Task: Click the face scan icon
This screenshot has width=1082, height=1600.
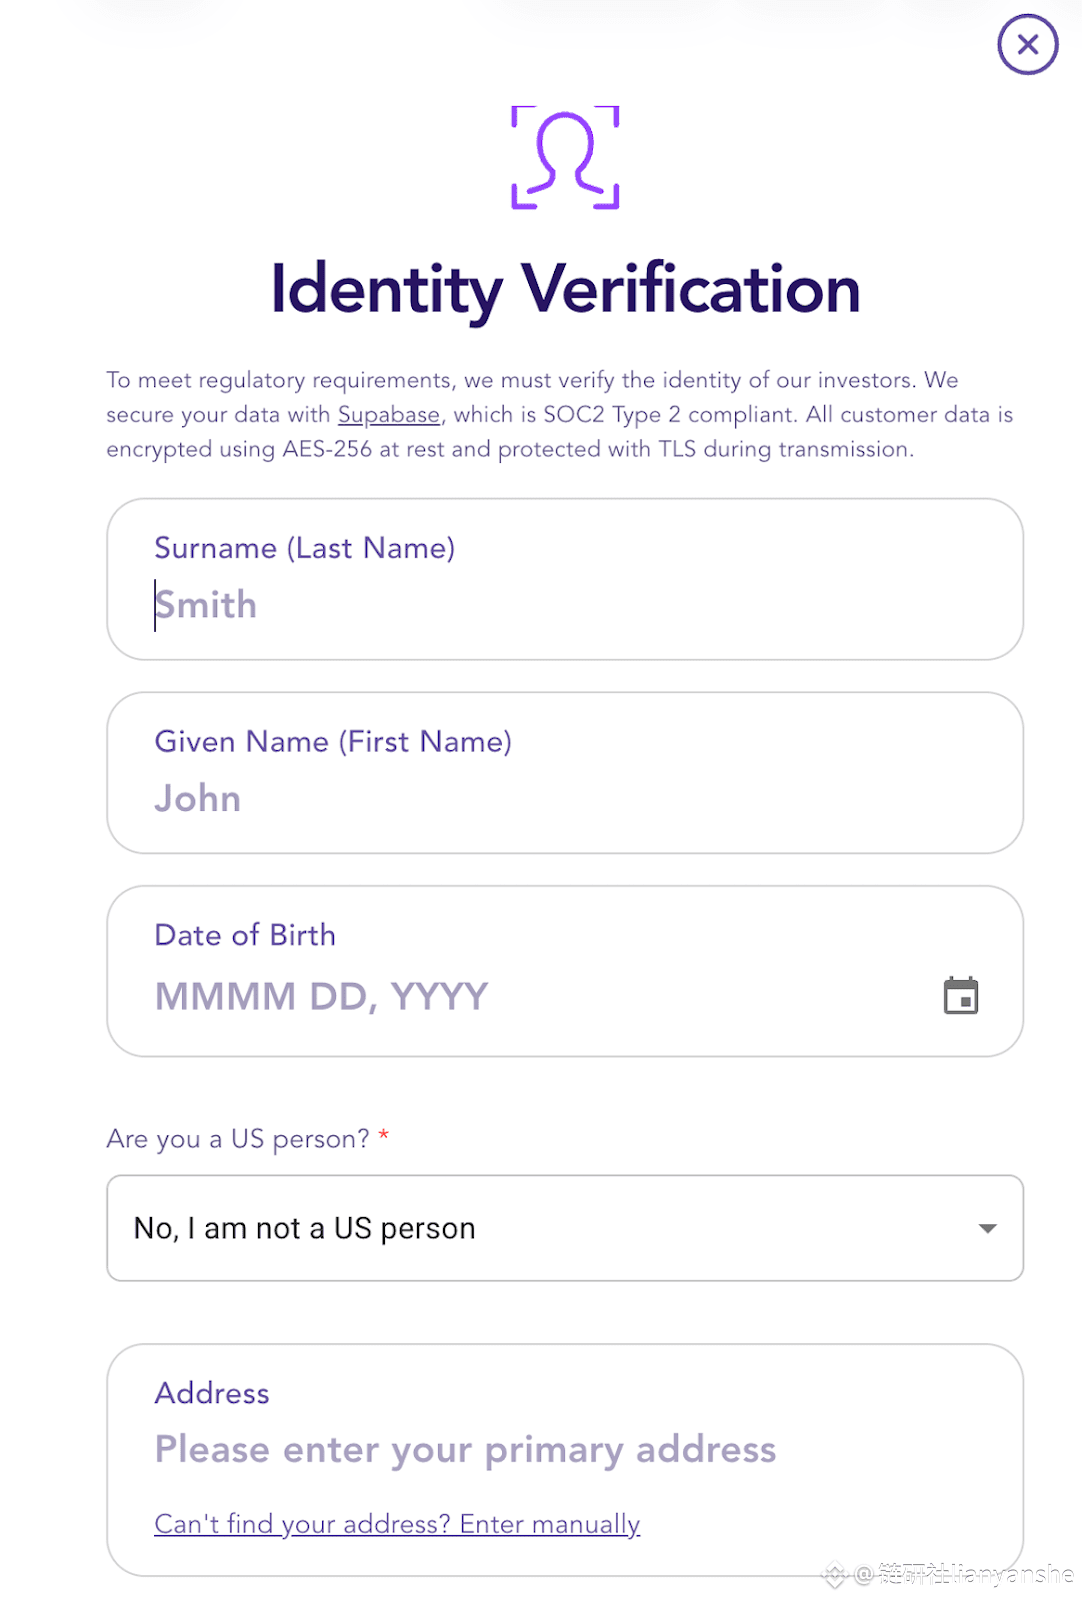Action: pos(565,158)
